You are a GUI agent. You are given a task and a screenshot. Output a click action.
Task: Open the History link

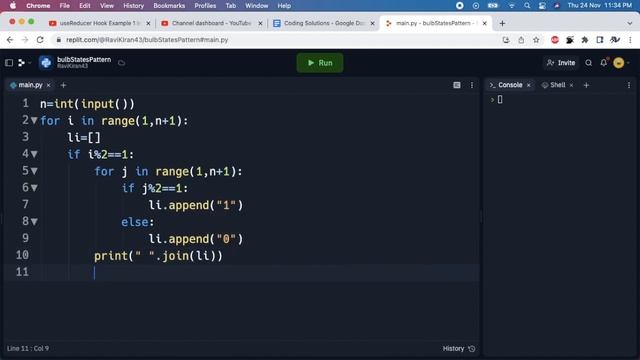click(459, 349)
